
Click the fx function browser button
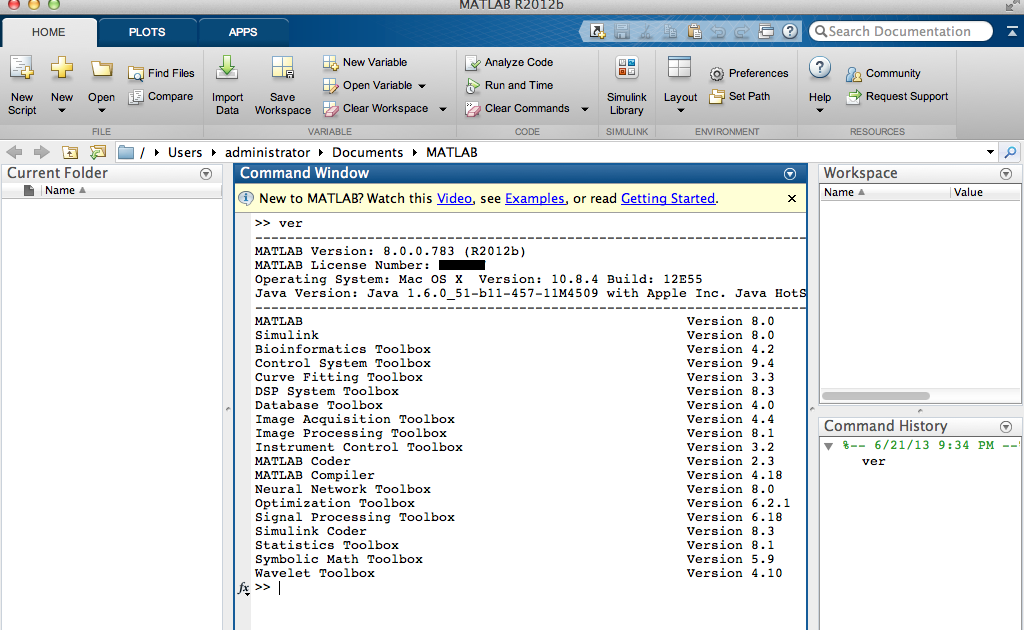click(244, 588)
